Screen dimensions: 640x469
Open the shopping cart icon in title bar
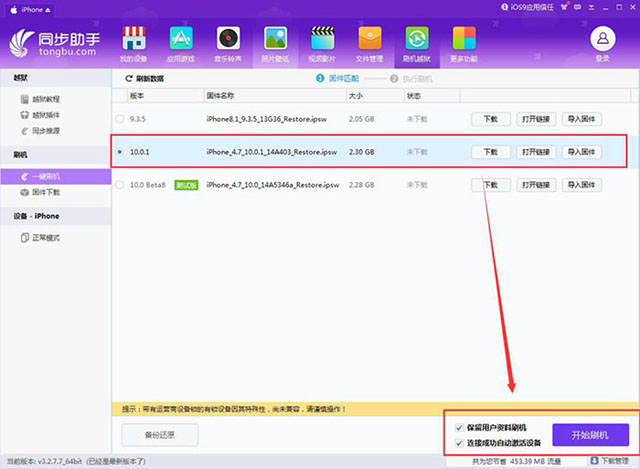(x=564, y=7)
